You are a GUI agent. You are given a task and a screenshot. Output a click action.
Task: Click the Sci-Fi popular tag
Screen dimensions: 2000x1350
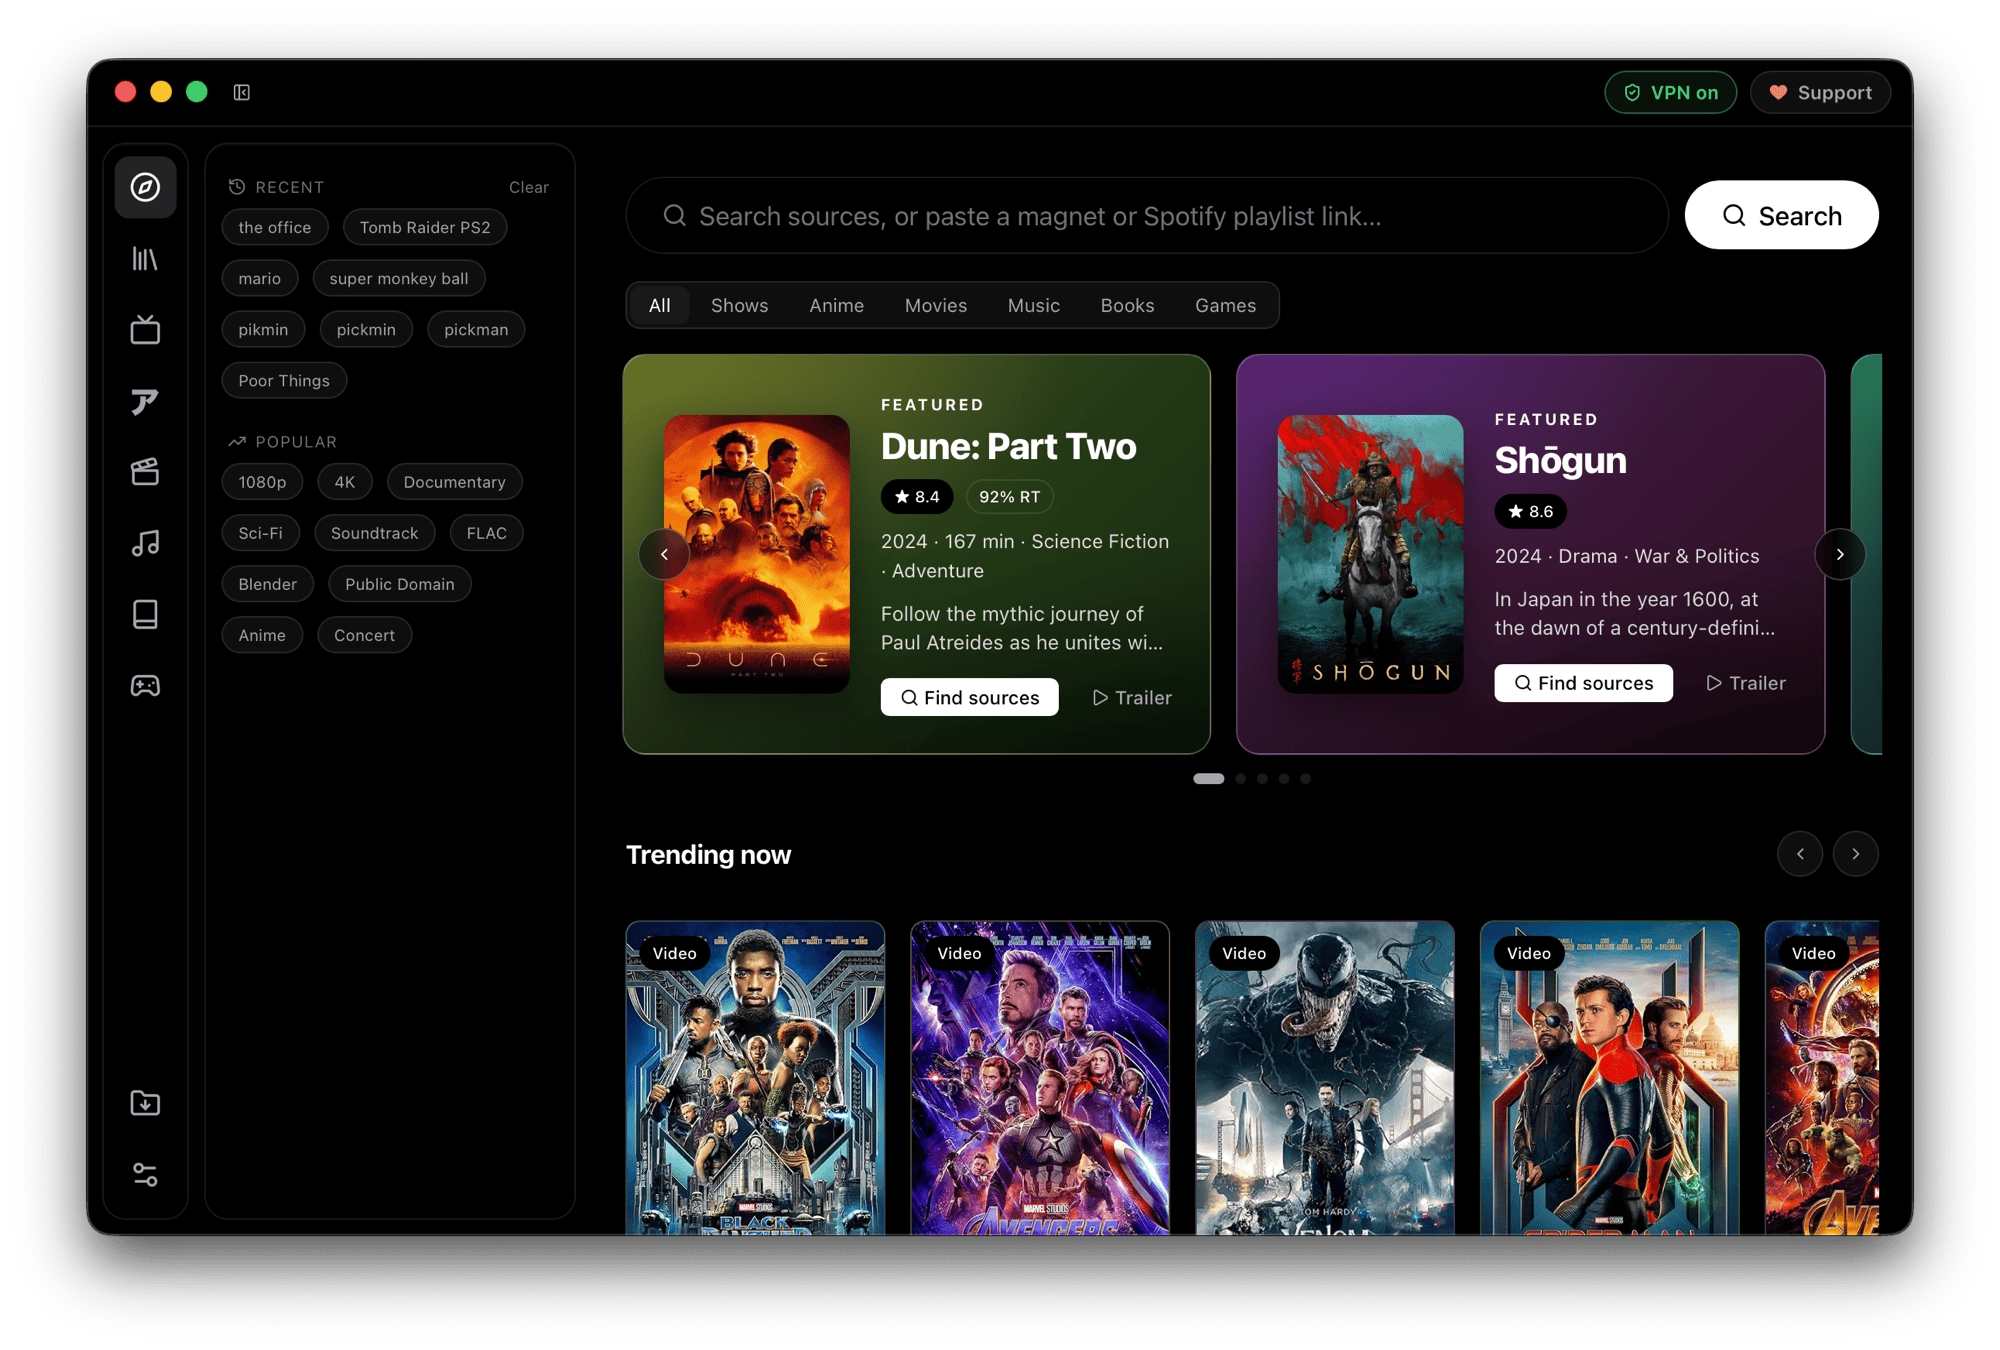[260, 533]
